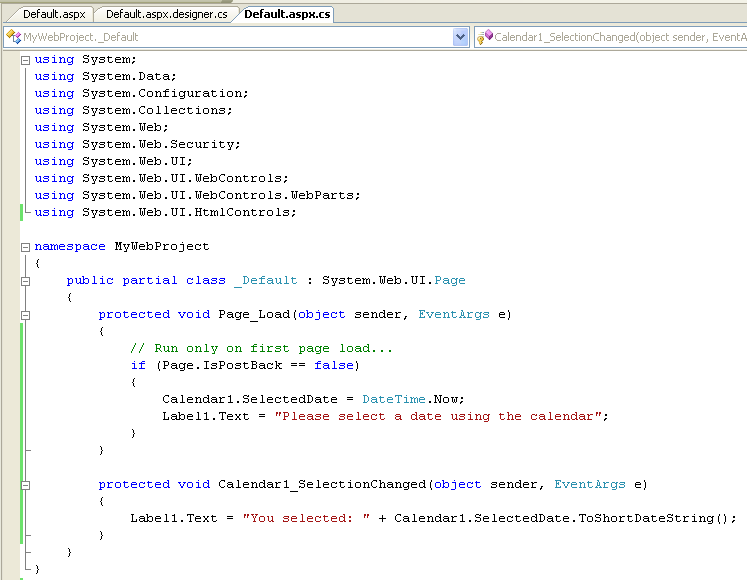This screenshot has width=747, height=580.
Task: Collapse the _Default partial class
Action: (x=25, y=281)
